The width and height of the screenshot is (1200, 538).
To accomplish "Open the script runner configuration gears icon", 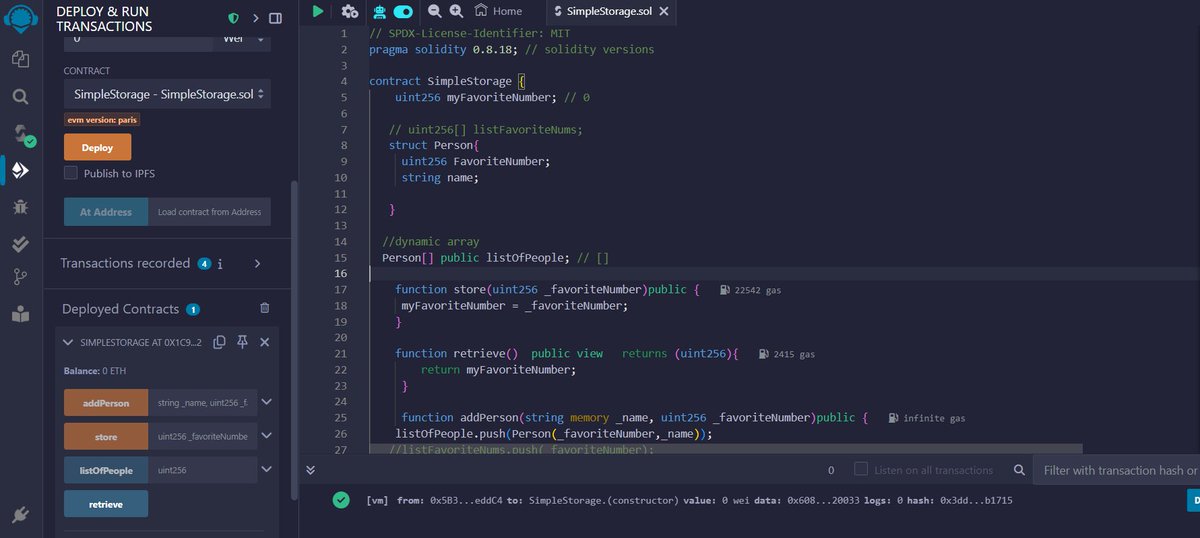I will point(349,11).
